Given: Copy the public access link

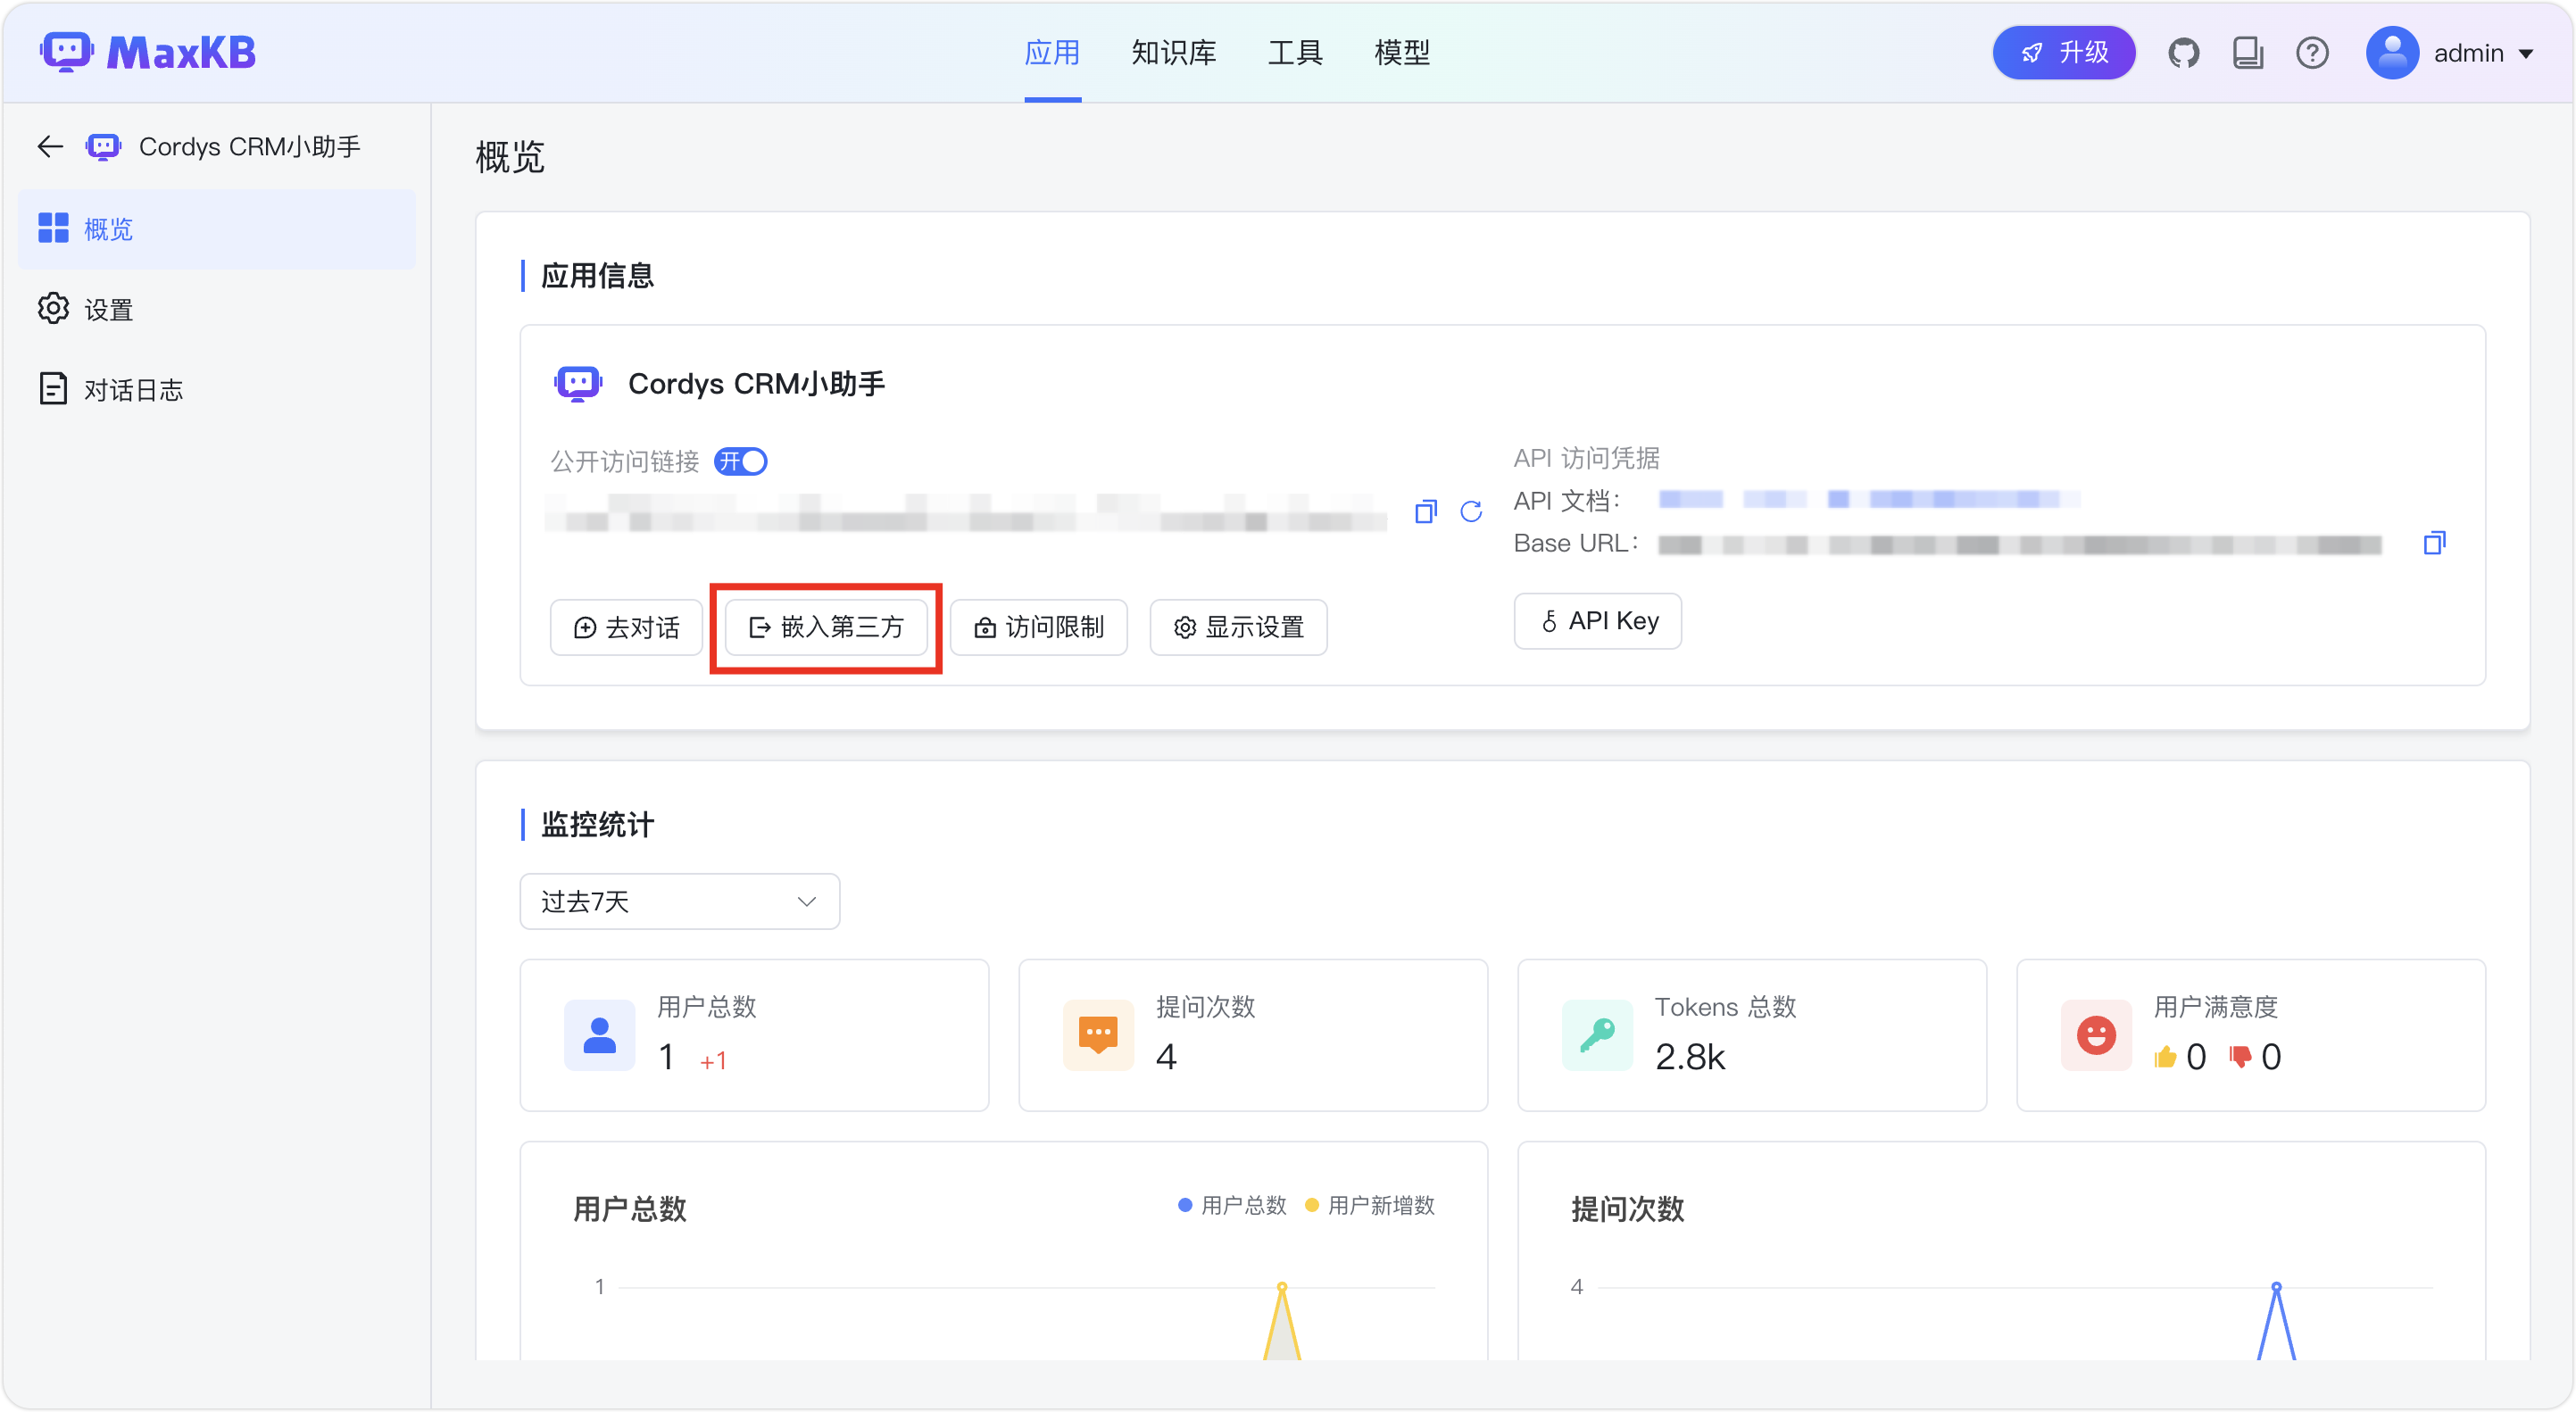Looking at the screenshot, I should 1425,511.
